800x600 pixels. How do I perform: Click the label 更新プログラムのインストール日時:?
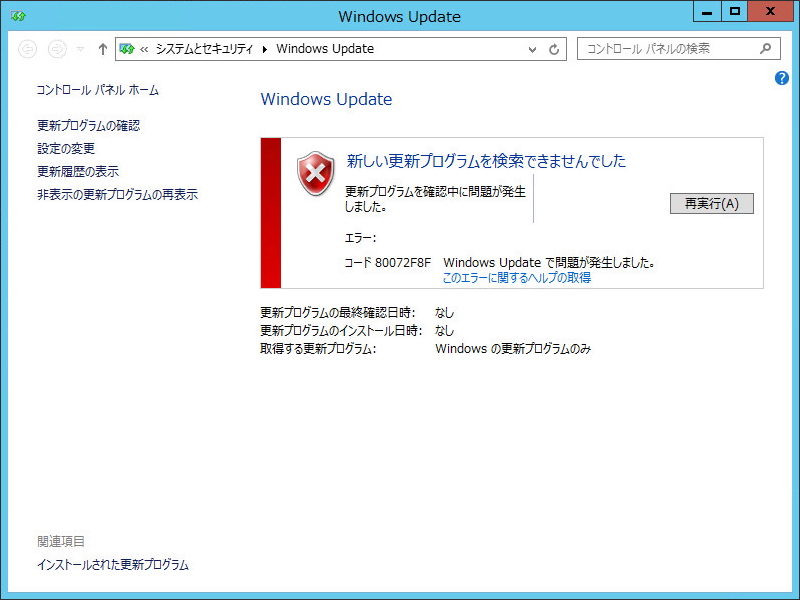coord(341,331)
